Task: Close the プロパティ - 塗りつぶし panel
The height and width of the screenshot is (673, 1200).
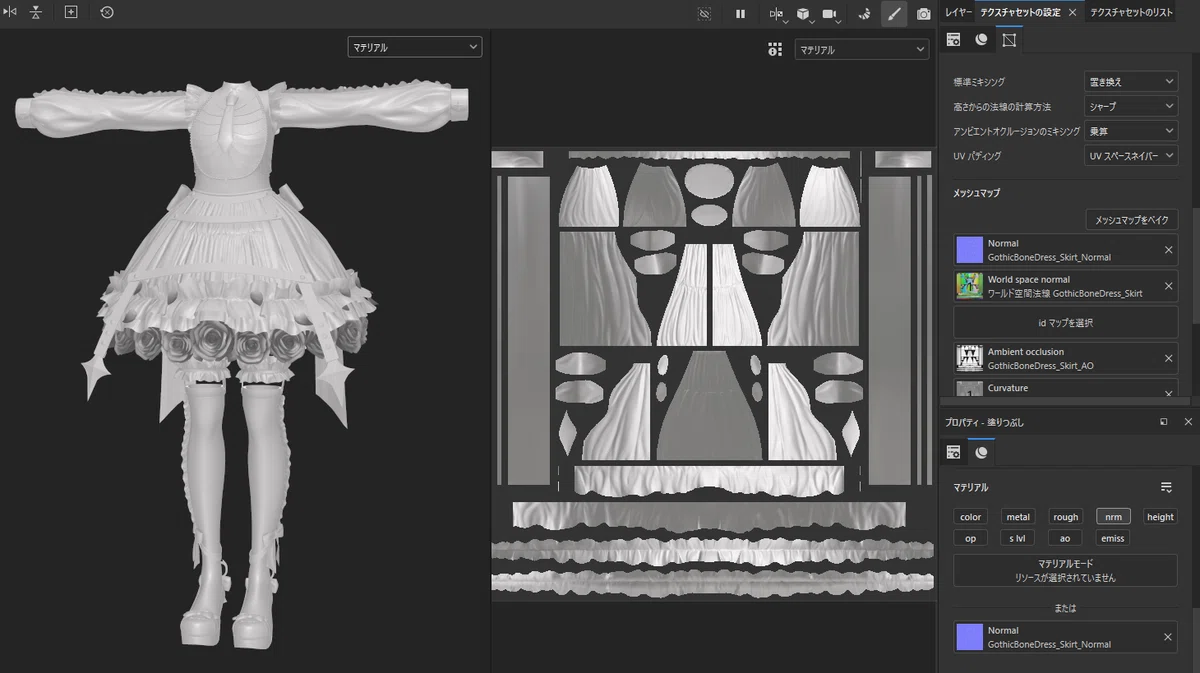Action: pos(1188,422)
